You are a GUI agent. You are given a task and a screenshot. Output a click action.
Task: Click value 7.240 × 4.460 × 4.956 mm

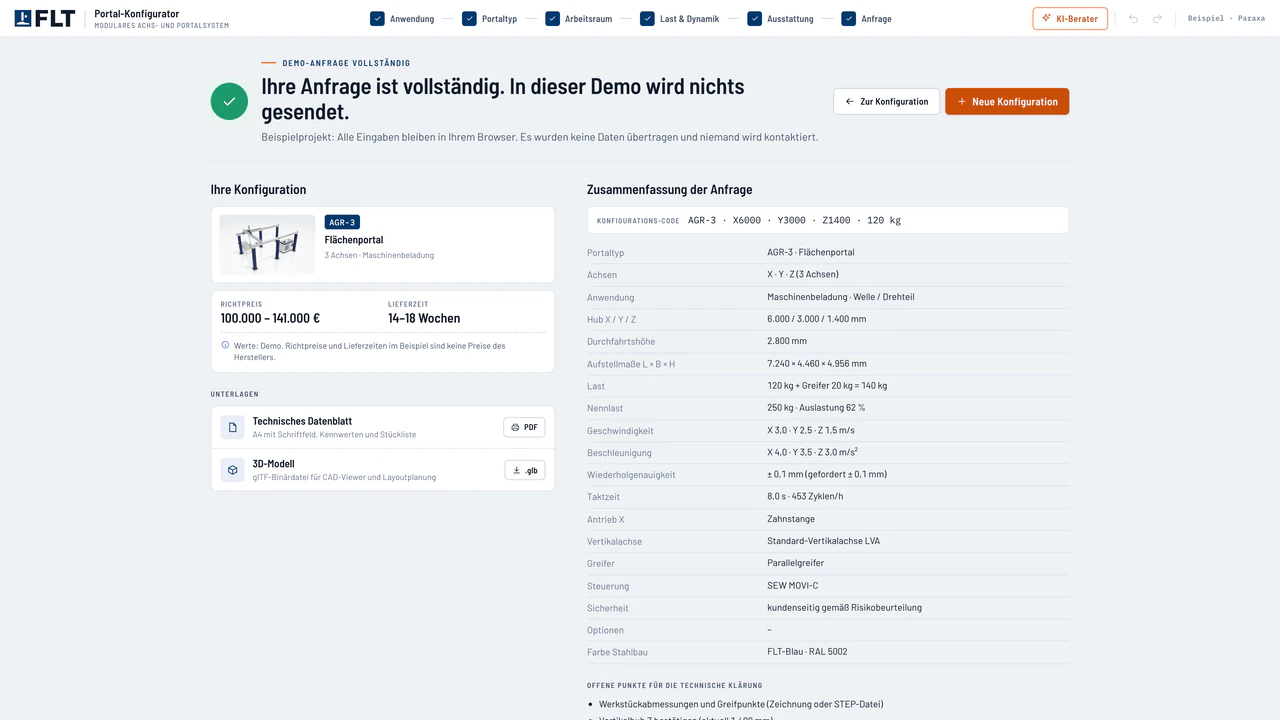817,364
